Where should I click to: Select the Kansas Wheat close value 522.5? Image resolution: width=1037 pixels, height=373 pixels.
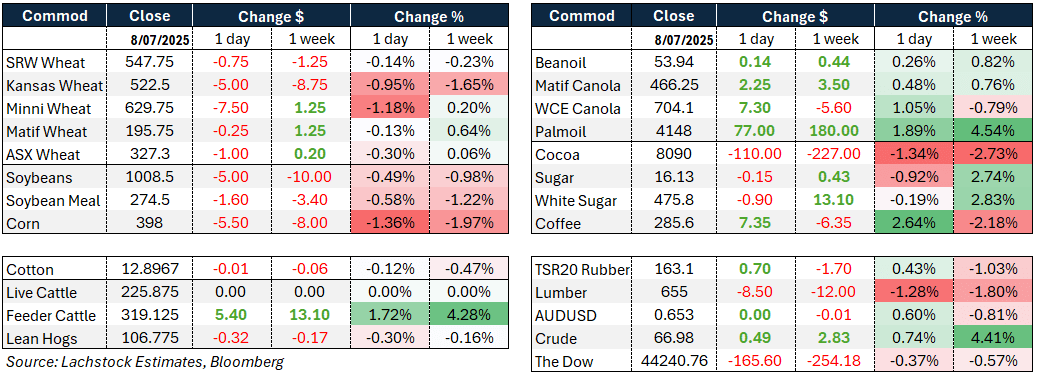coord(149,86)
